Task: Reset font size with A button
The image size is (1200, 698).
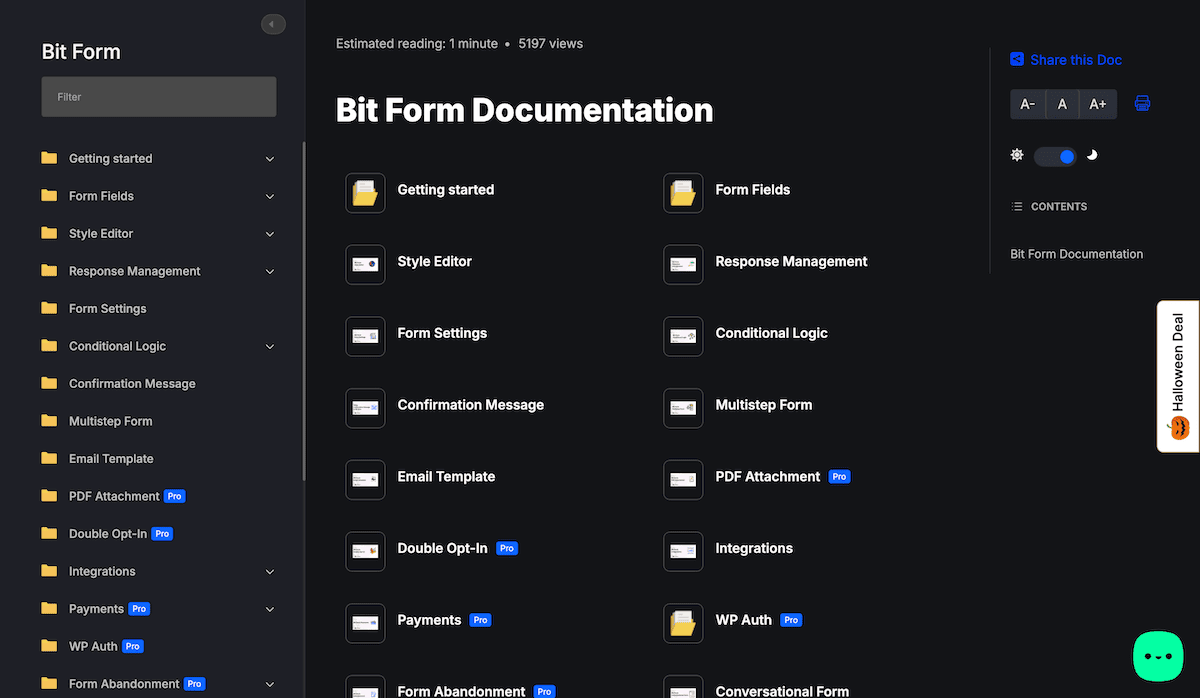Action: tap(1063, 104)
